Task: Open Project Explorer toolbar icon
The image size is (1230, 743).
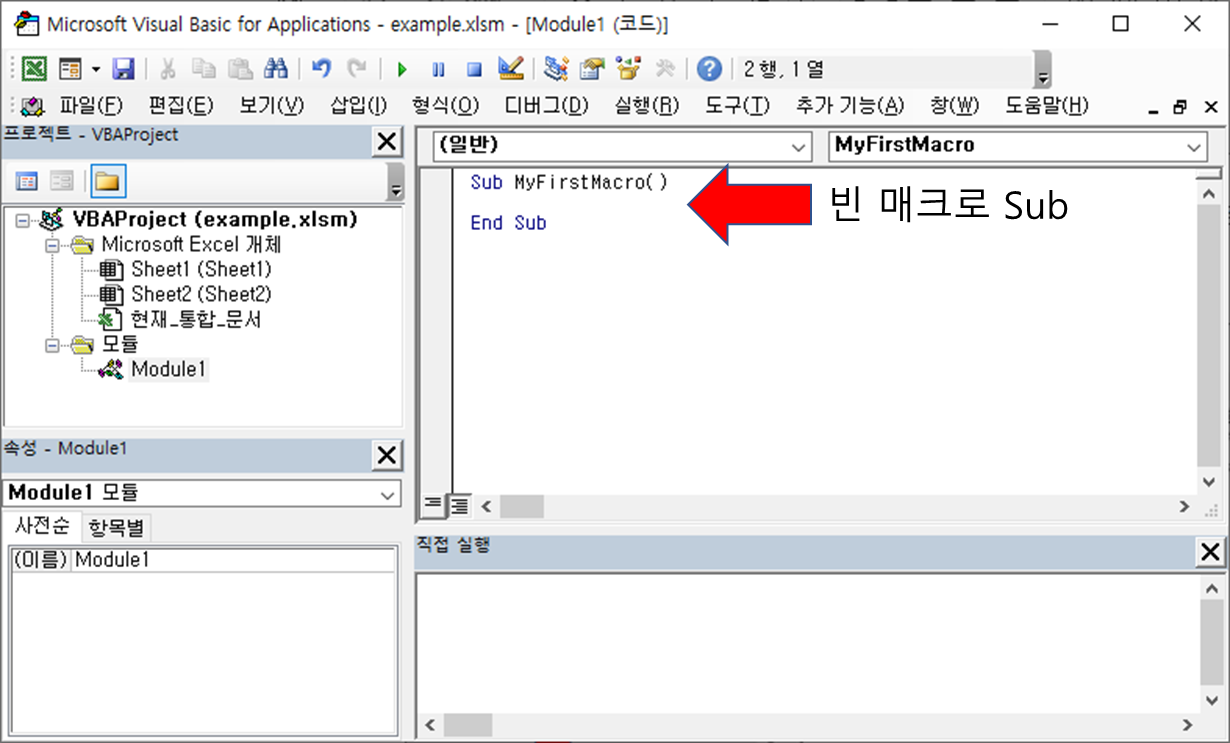Action: (557, 69)
